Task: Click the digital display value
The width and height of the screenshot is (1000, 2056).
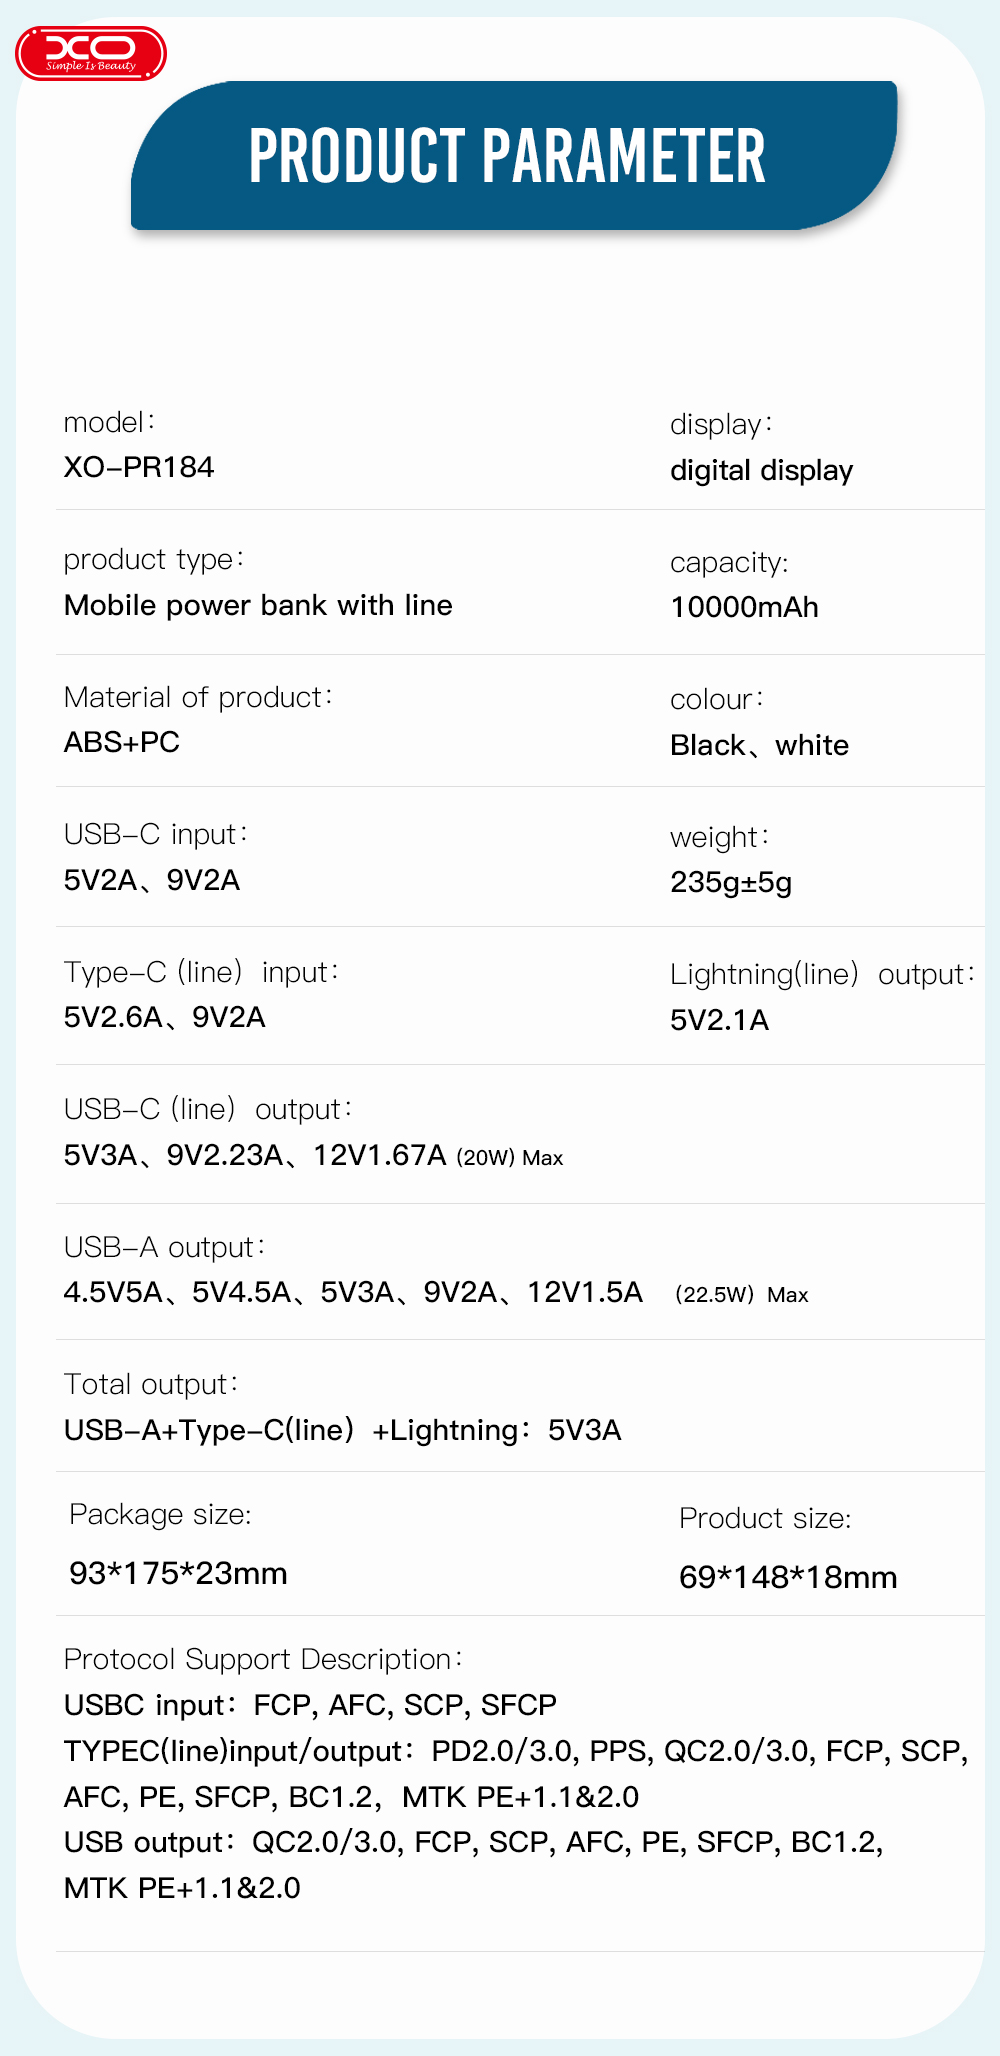Action: click(x=761, y=471)
